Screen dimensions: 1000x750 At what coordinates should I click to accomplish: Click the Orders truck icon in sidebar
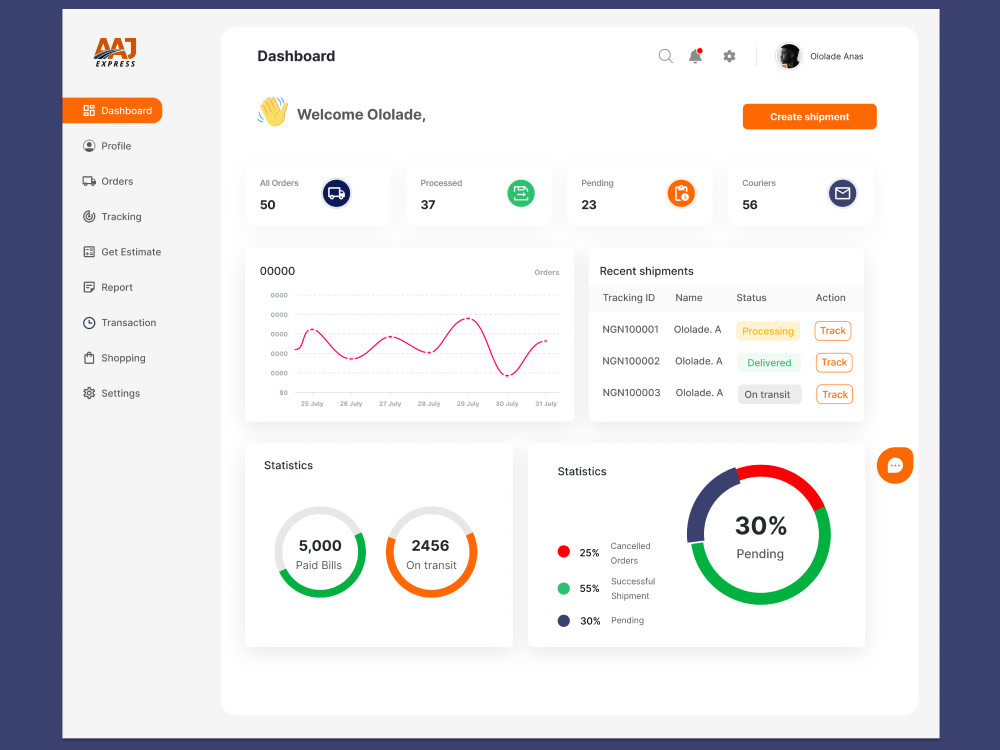coord(89,181)
